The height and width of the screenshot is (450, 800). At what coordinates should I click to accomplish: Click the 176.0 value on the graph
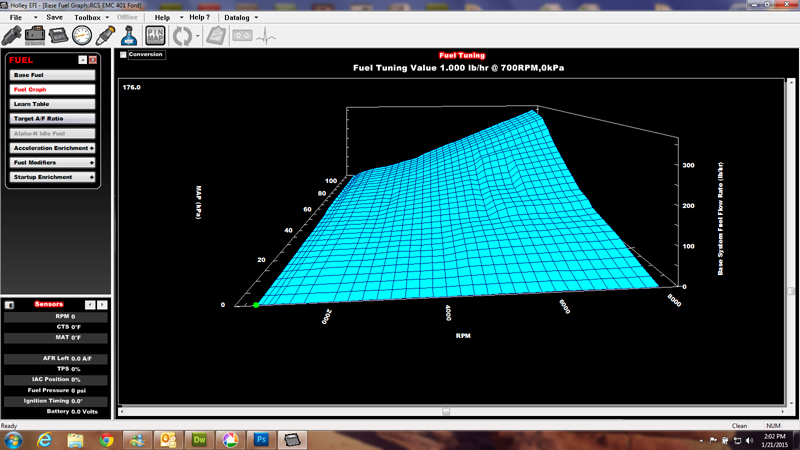pyautogui.click(x=131, y=88)
